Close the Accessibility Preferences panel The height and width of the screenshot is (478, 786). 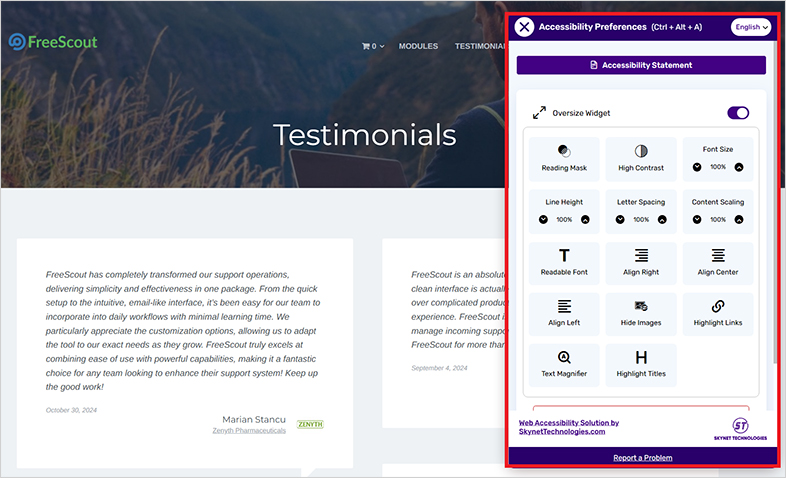click(x=524, y=27)
